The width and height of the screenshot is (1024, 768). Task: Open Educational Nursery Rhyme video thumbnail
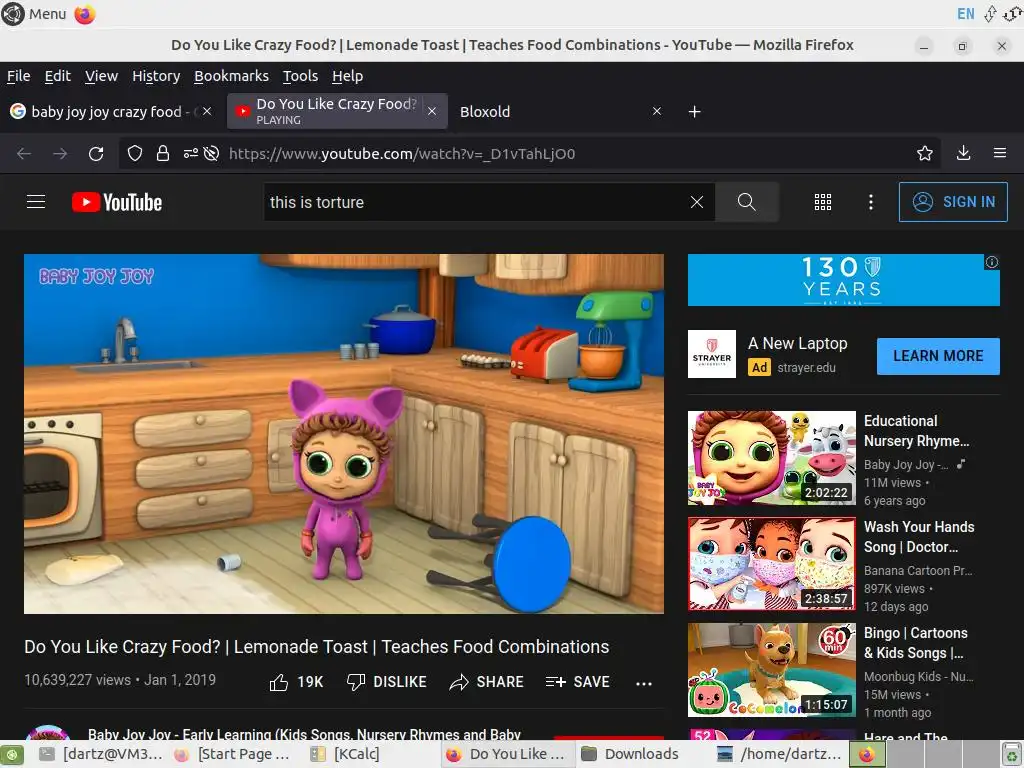point(771,458)
